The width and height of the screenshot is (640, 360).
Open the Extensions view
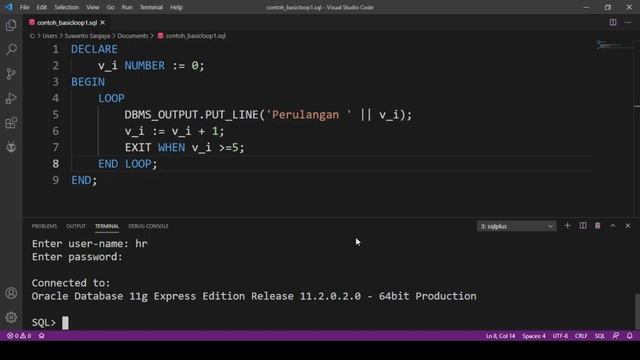[x=11, y=123]
